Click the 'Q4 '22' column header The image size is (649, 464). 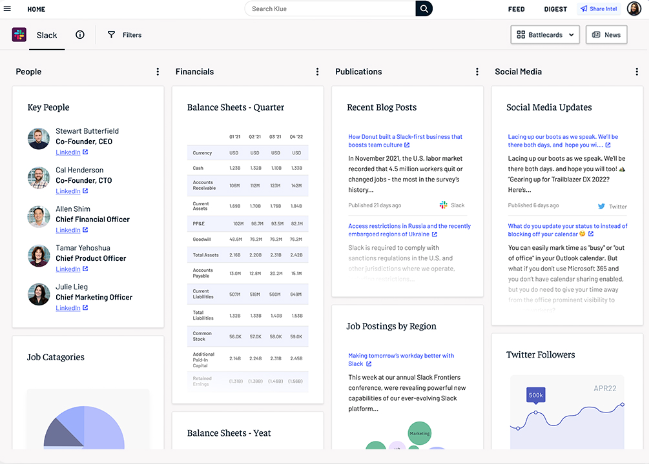[296, 137]
